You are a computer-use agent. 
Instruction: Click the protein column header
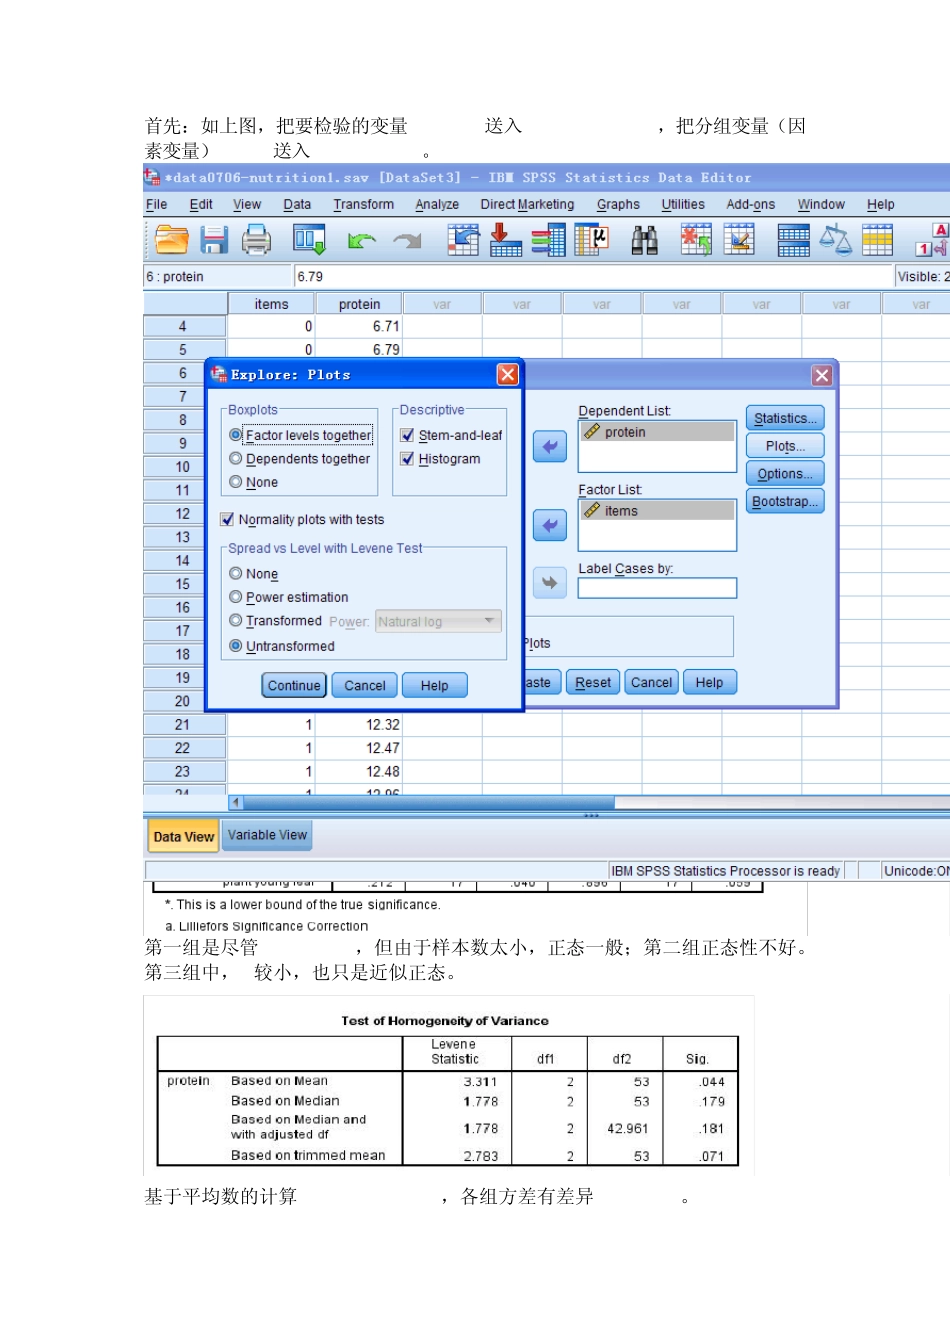coord(359,304)
